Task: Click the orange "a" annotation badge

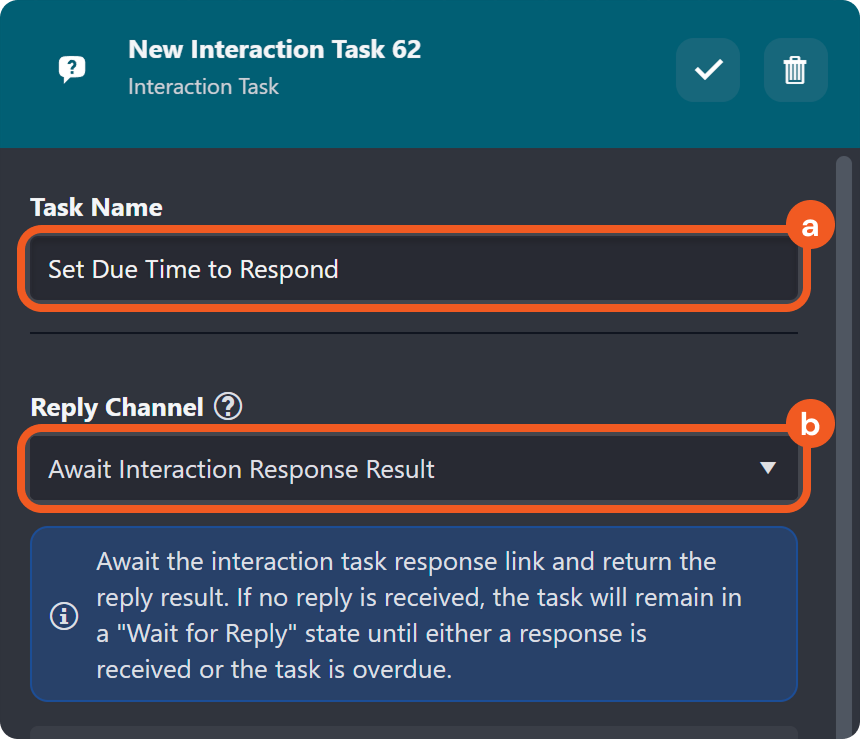Action: [x=810, y=226]
